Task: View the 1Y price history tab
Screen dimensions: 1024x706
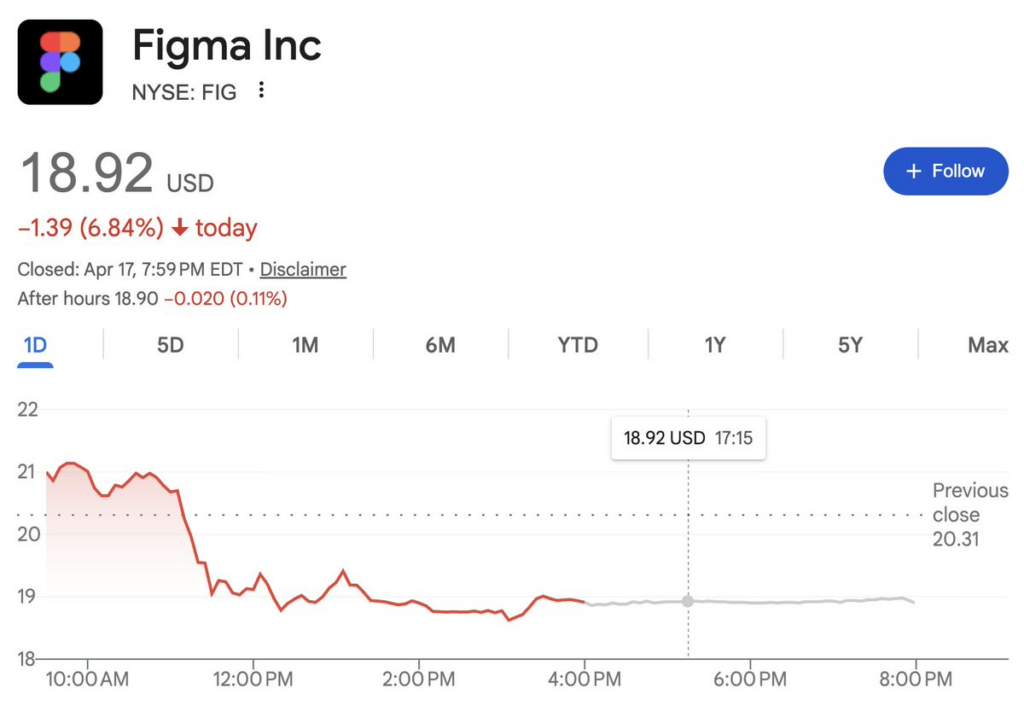Action: point(714,345)
